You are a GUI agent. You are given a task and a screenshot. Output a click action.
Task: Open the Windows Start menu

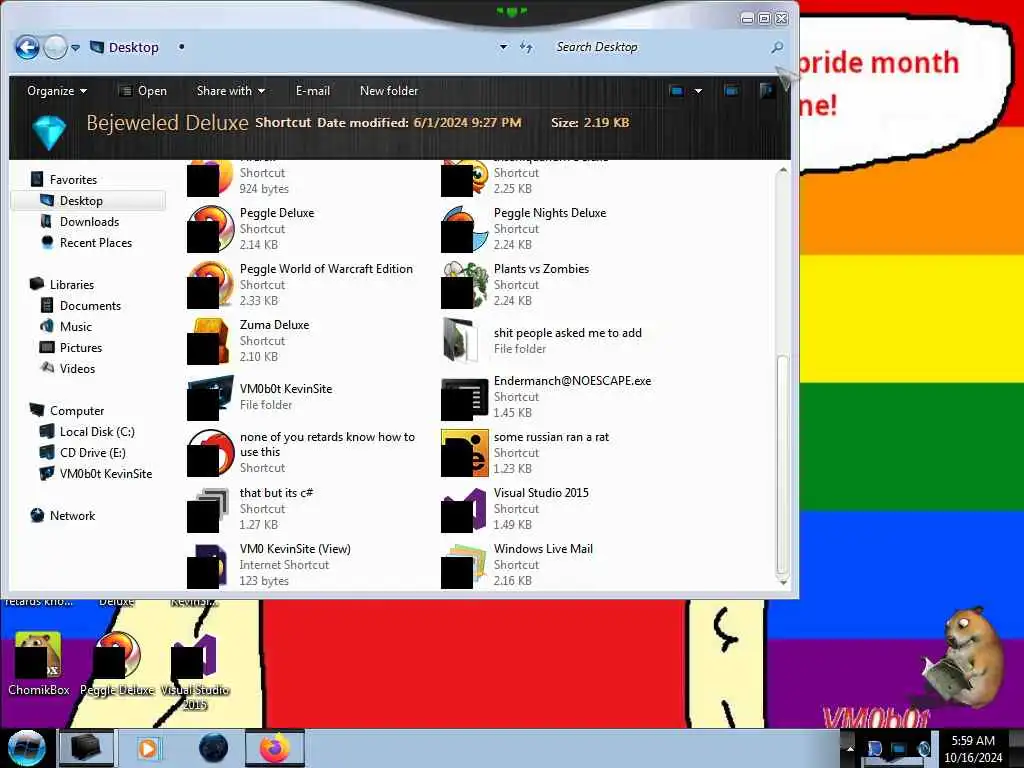coord(26,748)
